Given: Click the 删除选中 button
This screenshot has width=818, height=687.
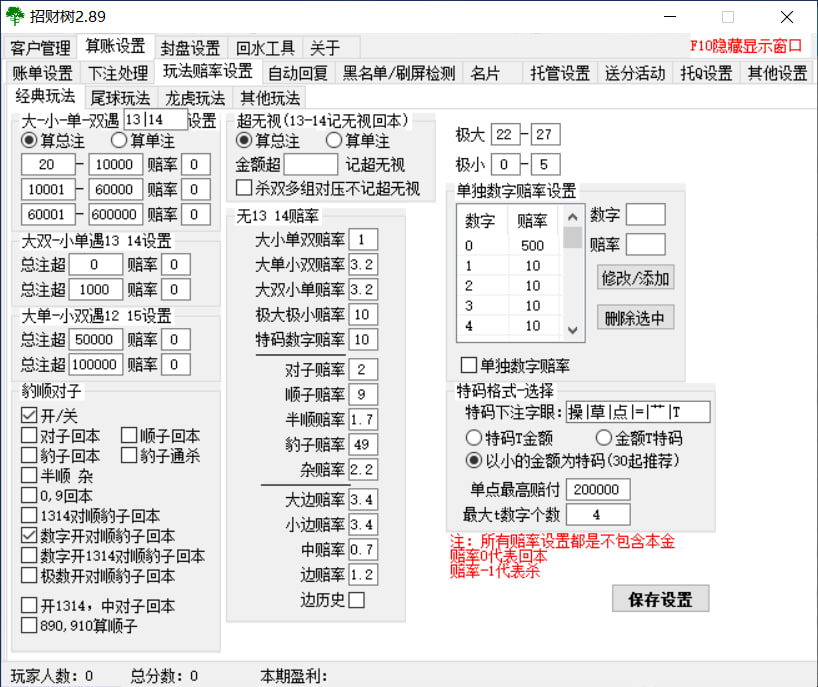Looking at the screenshot, I should click(635, 318).
